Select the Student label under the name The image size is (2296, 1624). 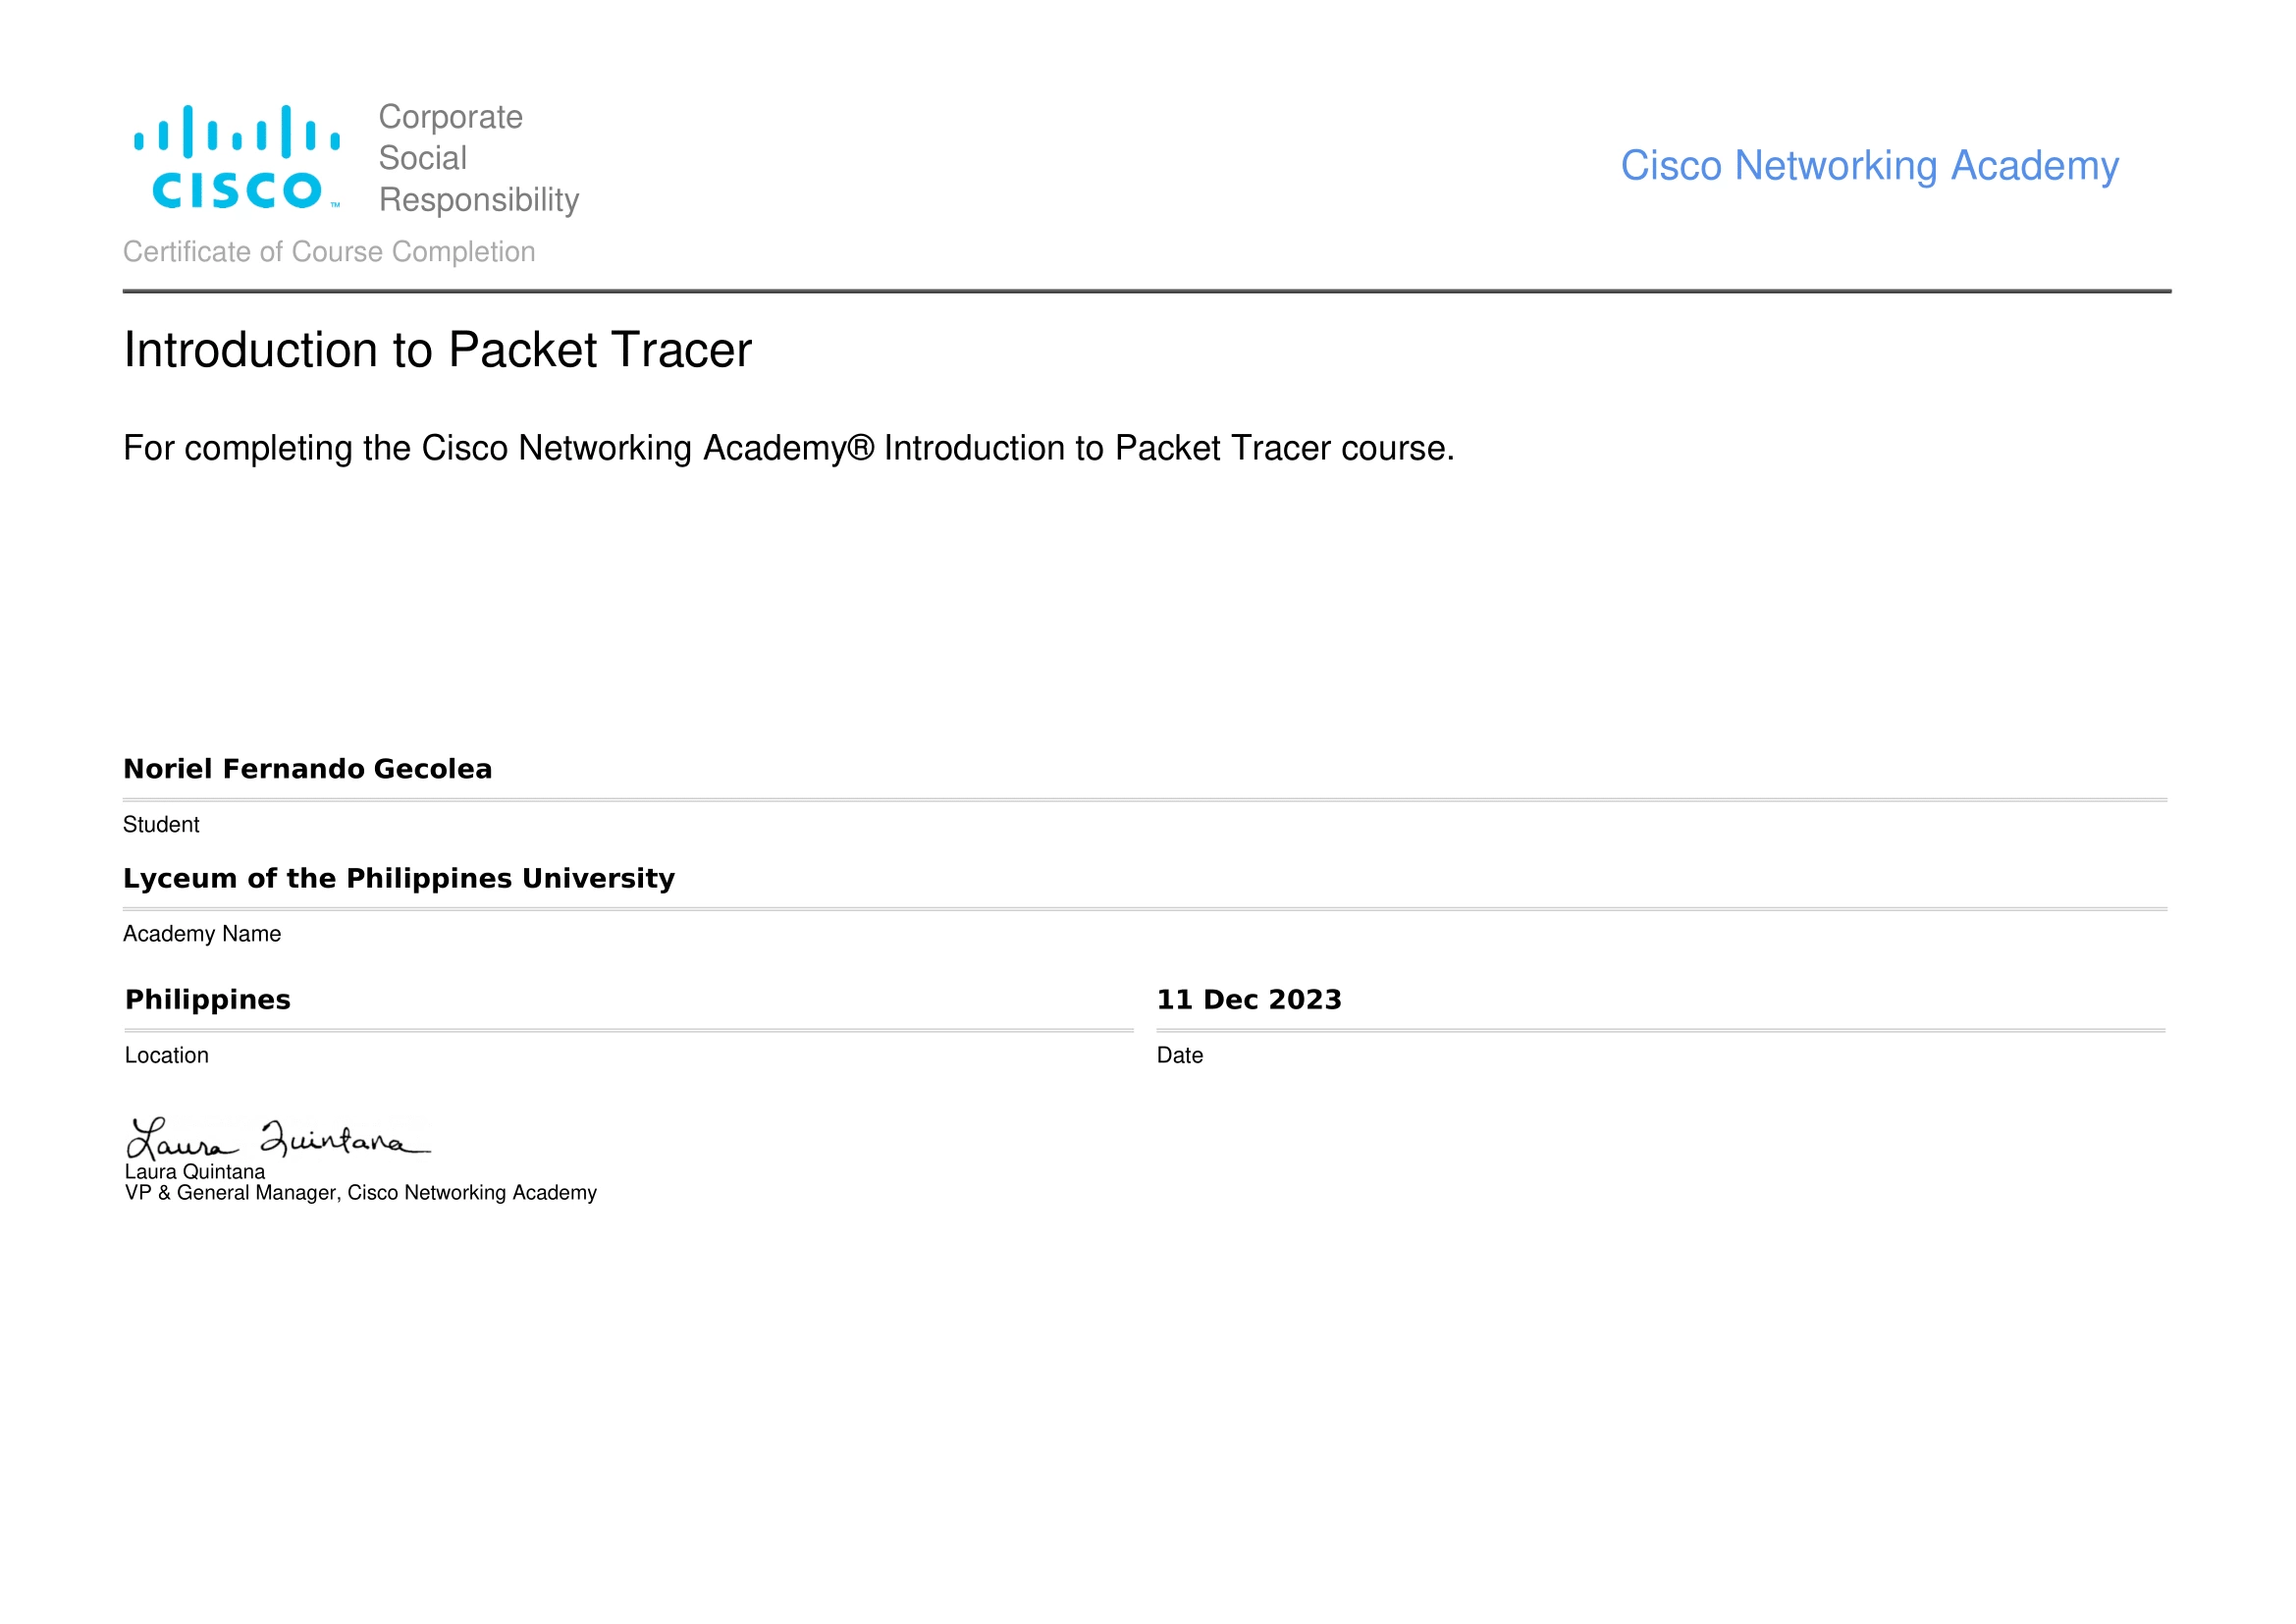tap(161, 824)
